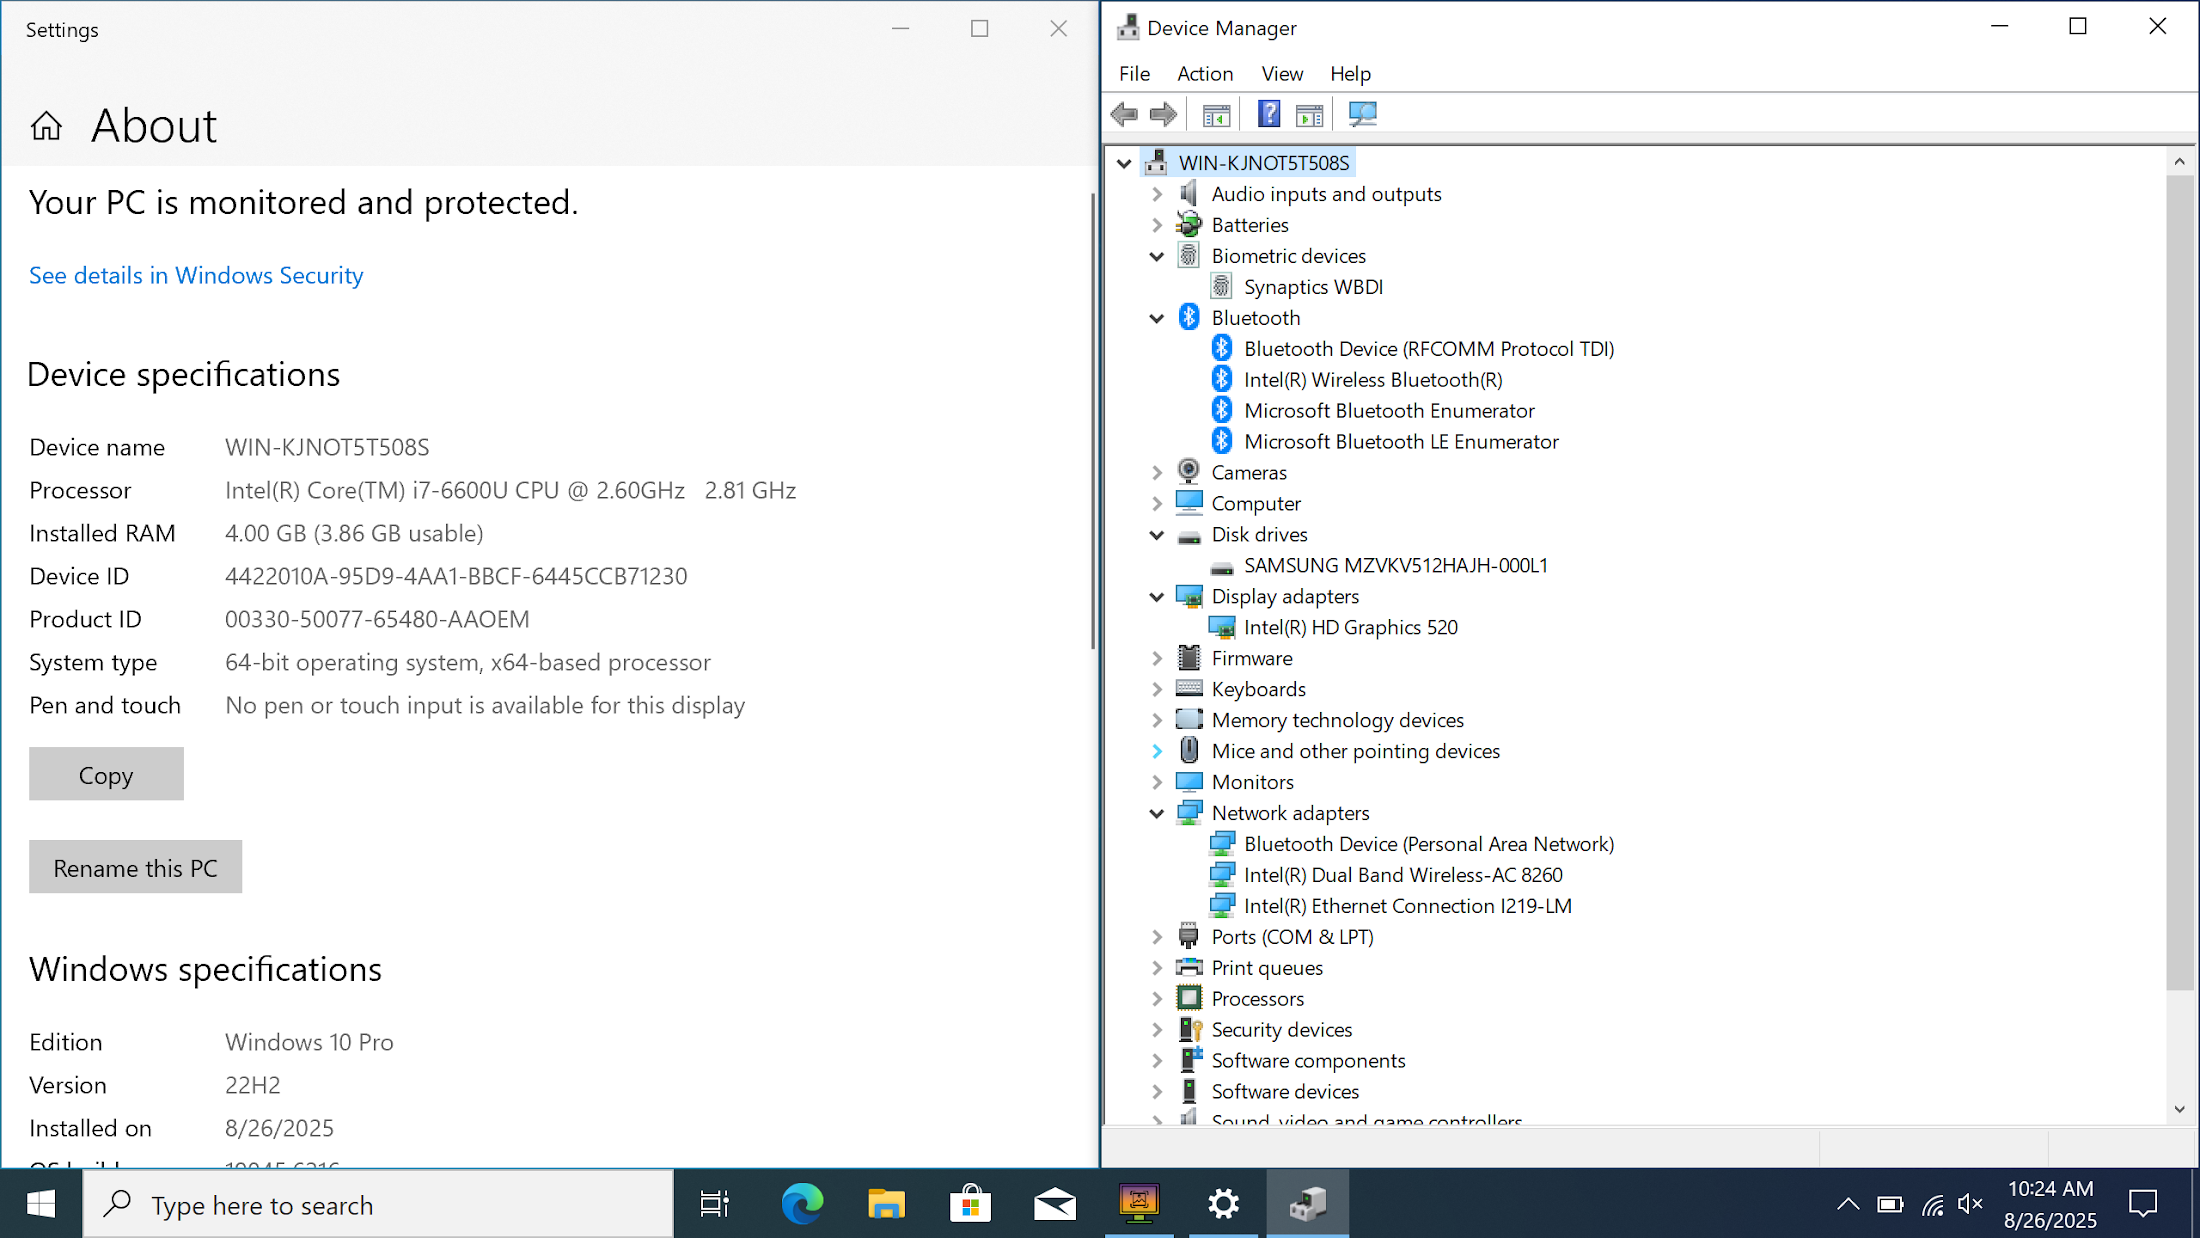Click Scan for hardware changes monitor icon
2200x1238 pixels.
tap(1362, 114)
